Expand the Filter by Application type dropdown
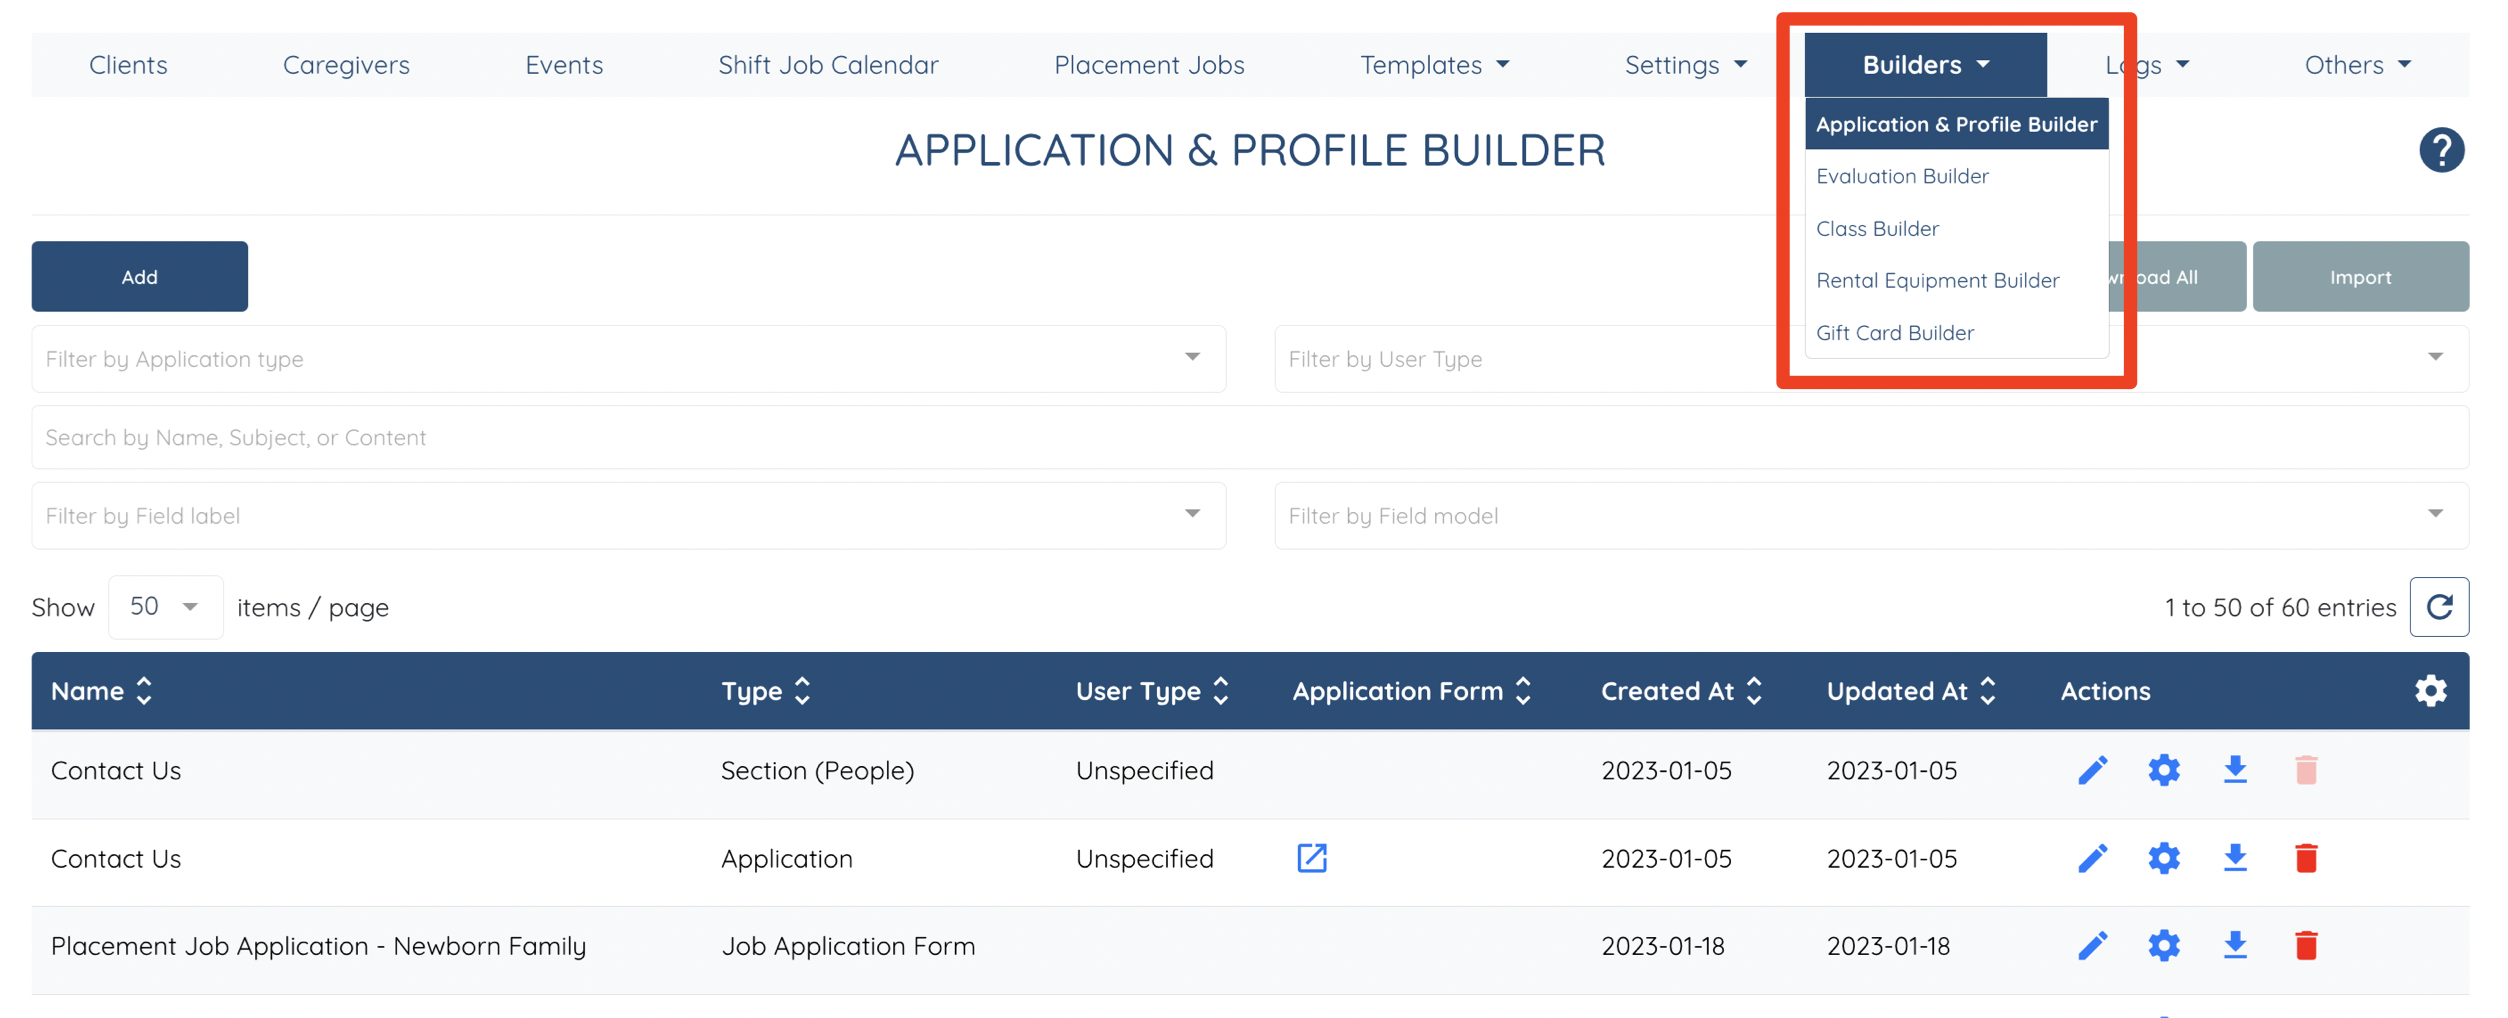 [x=628, y=359]
